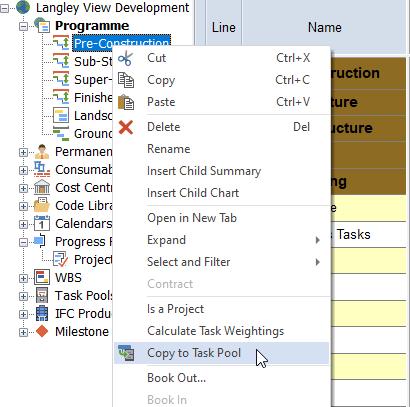This screenshot has width=410, height=407.
Task: Choose Copy to Task Pool
Action: coord(221,353)
